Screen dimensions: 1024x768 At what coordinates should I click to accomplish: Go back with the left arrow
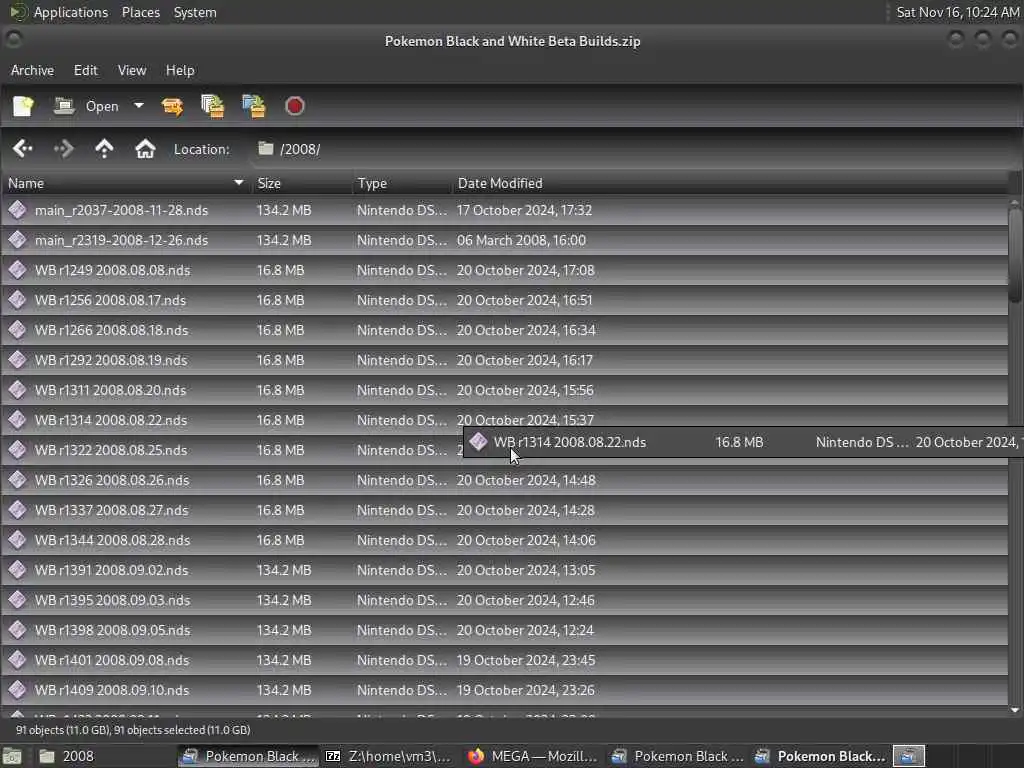pos(22,149)
